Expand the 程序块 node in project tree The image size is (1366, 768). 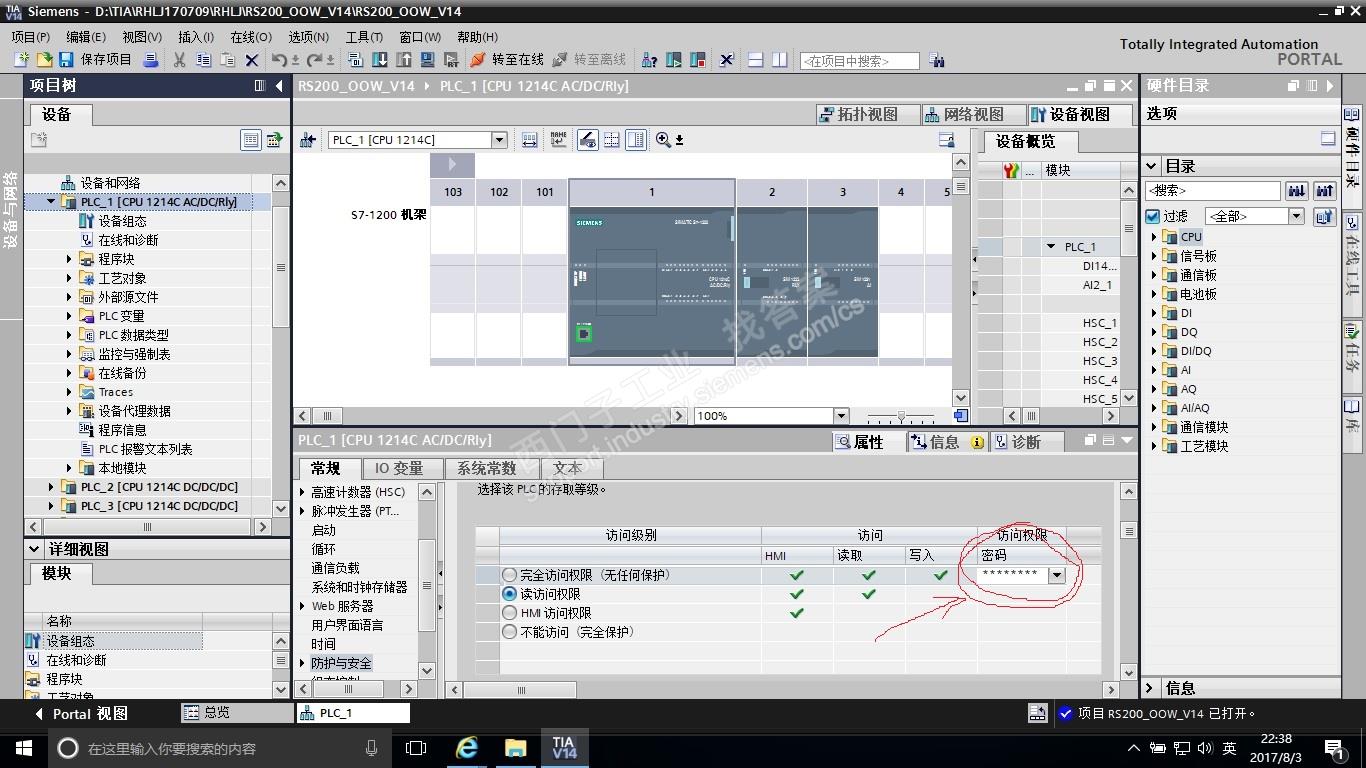point(69,259)
